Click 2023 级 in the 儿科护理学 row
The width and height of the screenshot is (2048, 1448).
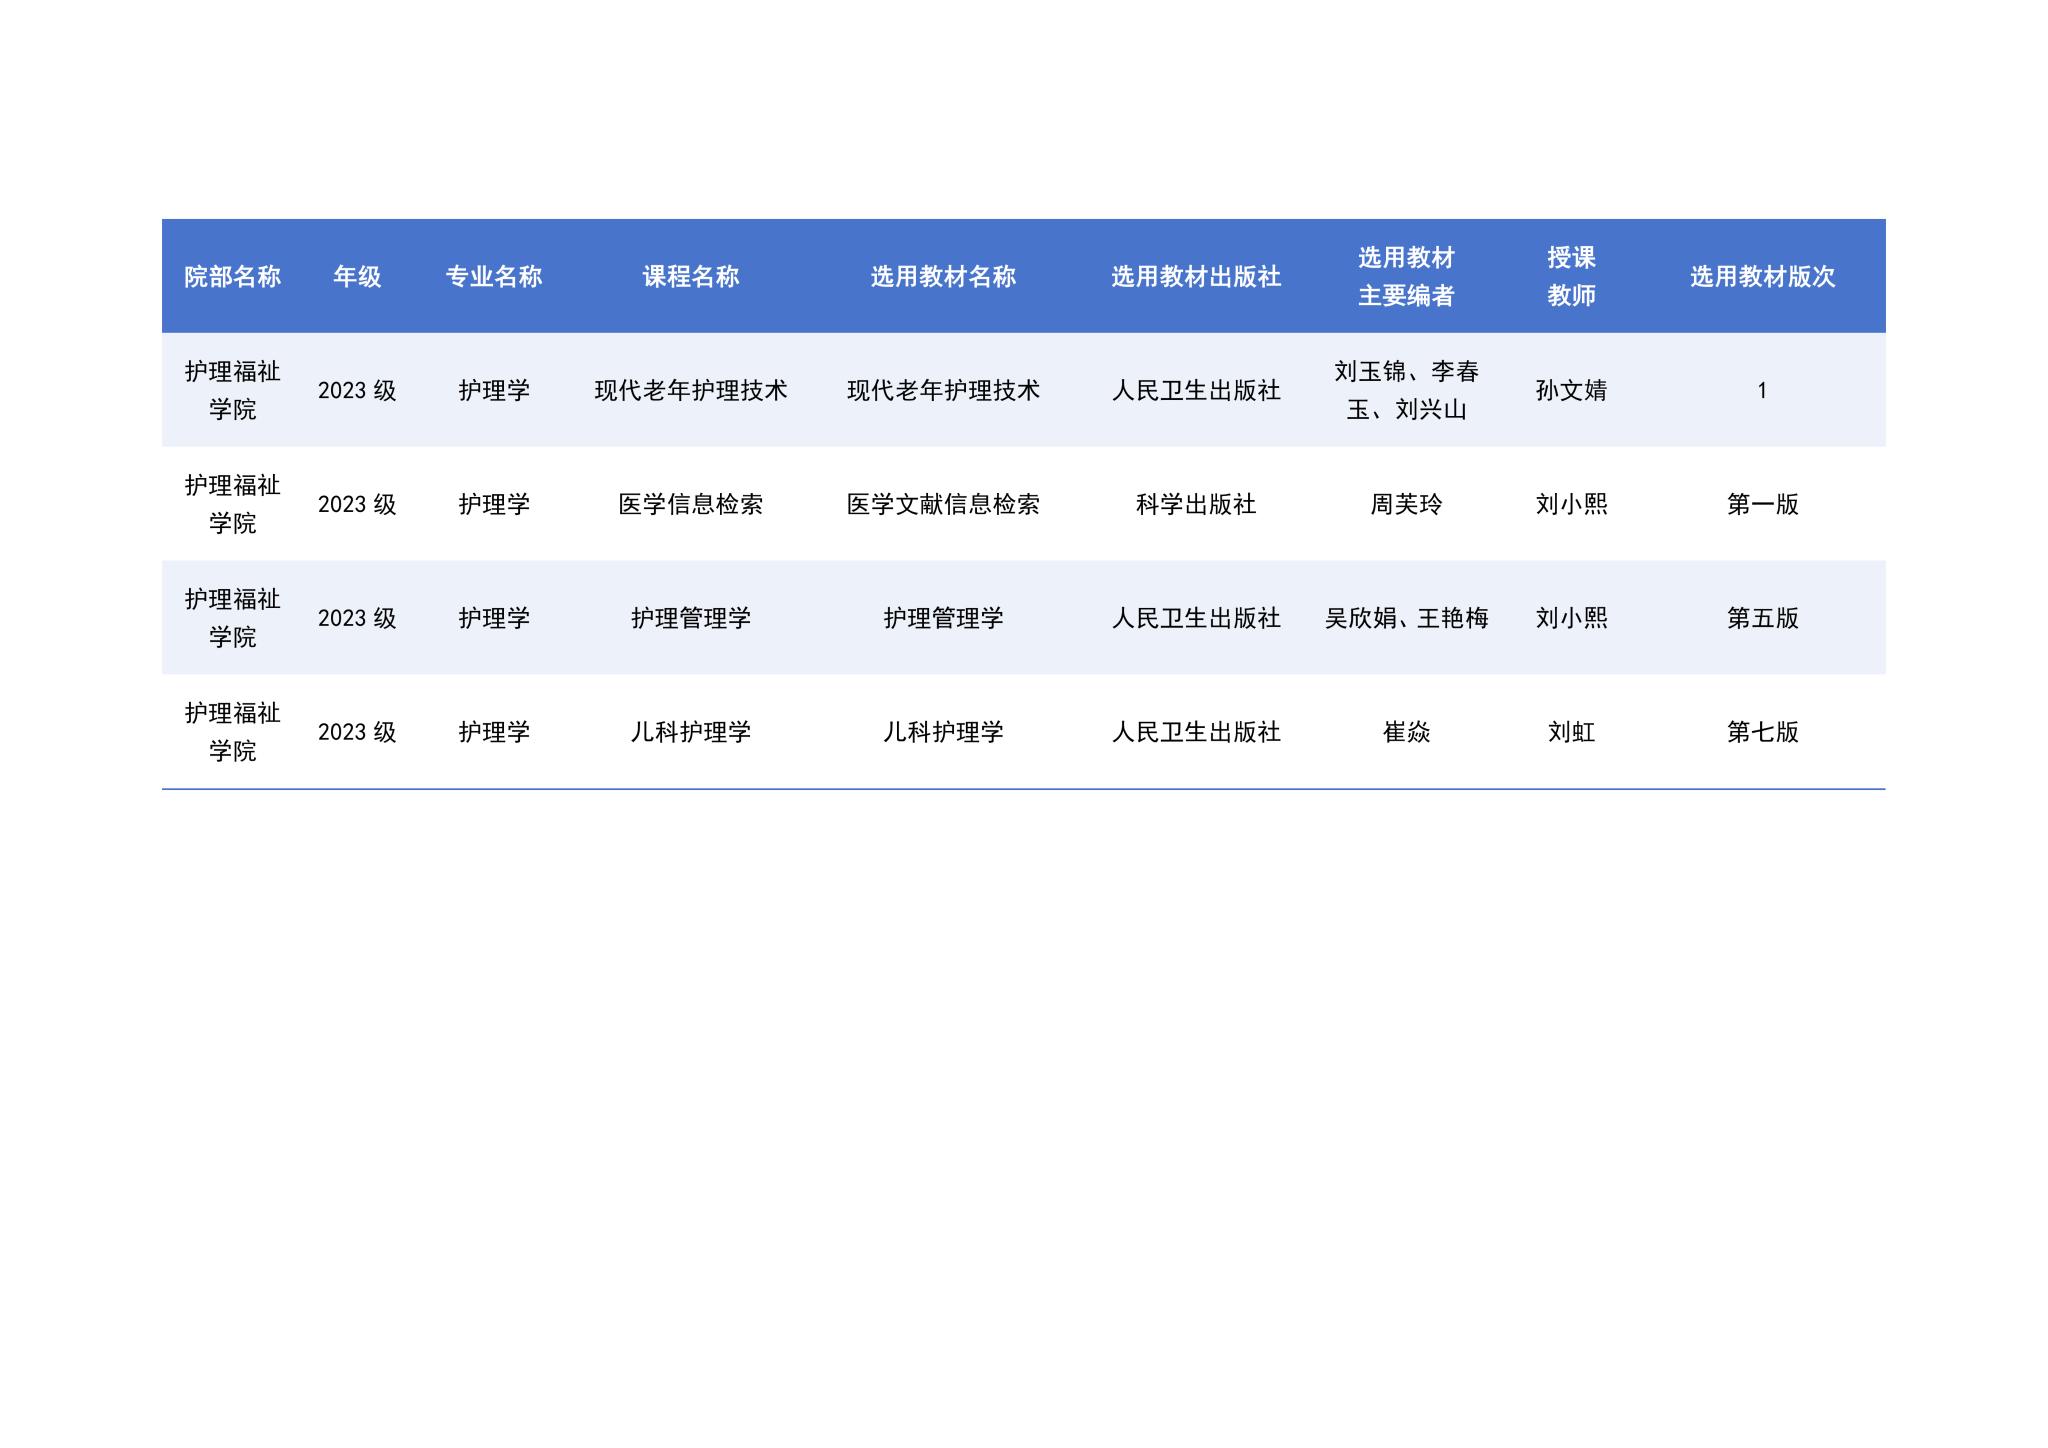coord(357,733)
